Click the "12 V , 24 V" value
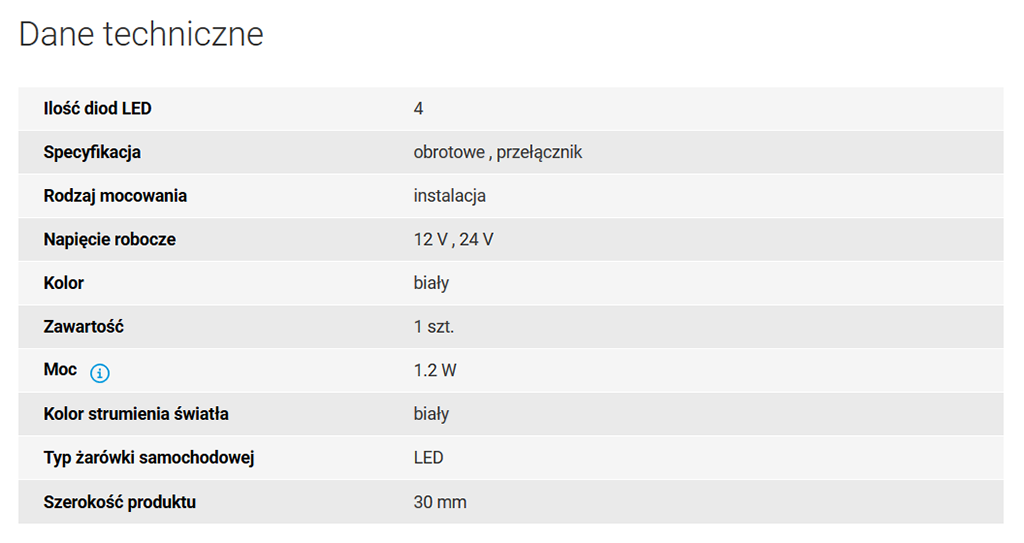The image size is (1024, 543). point(453,240)
